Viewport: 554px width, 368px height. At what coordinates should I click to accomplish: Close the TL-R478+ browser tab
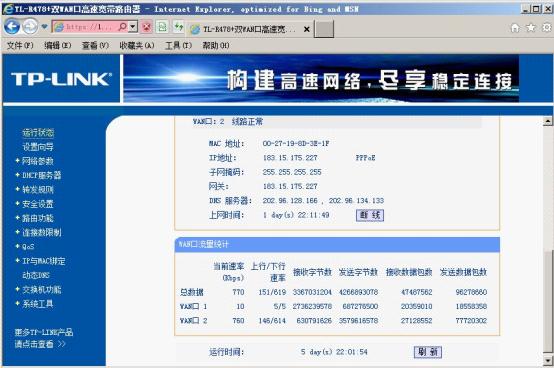pyautogui.click(x=307, y=29)
